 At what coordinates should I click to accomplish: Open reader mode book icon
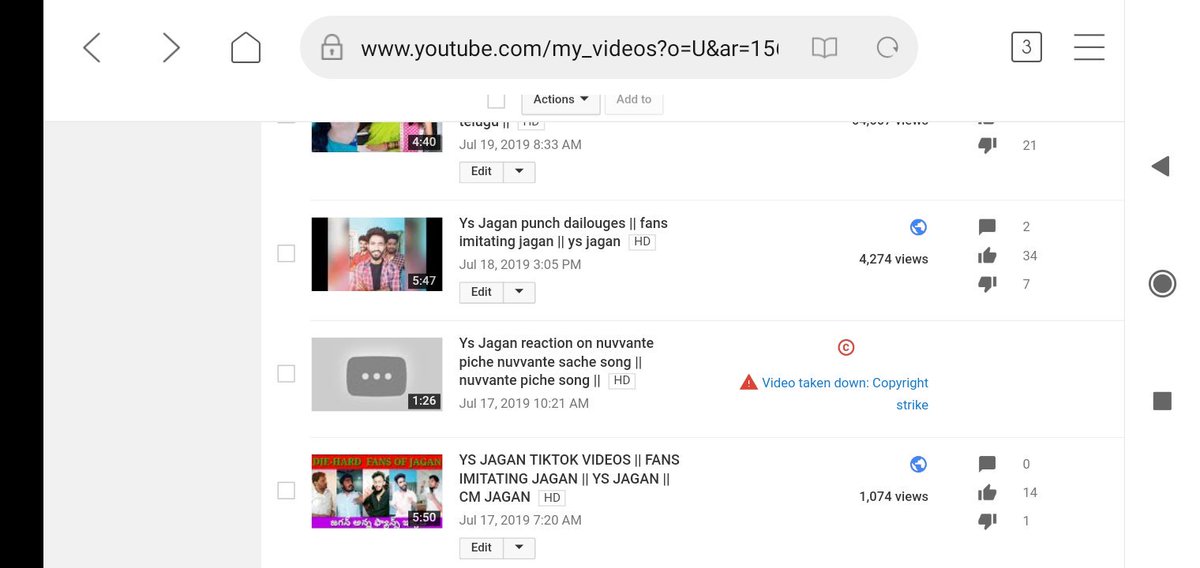coord(824,48)
